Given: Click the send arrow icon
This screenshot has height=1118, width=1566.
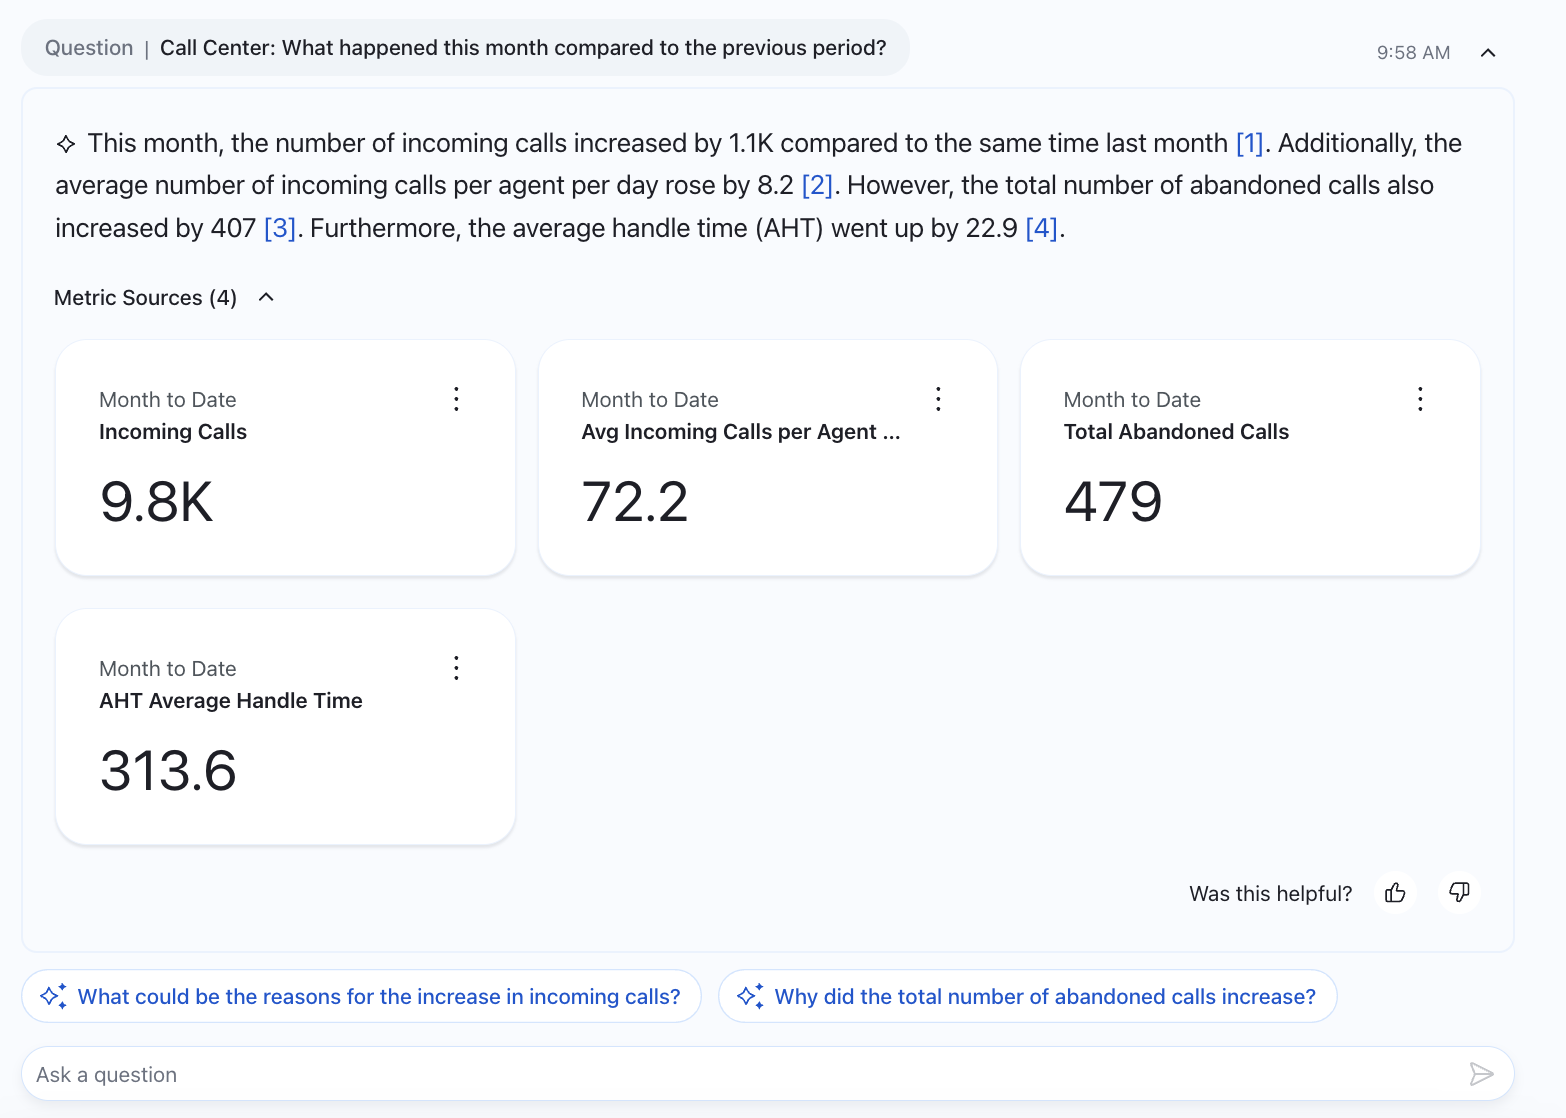Looking at the screenshot, I should tap(1481, 1074).
